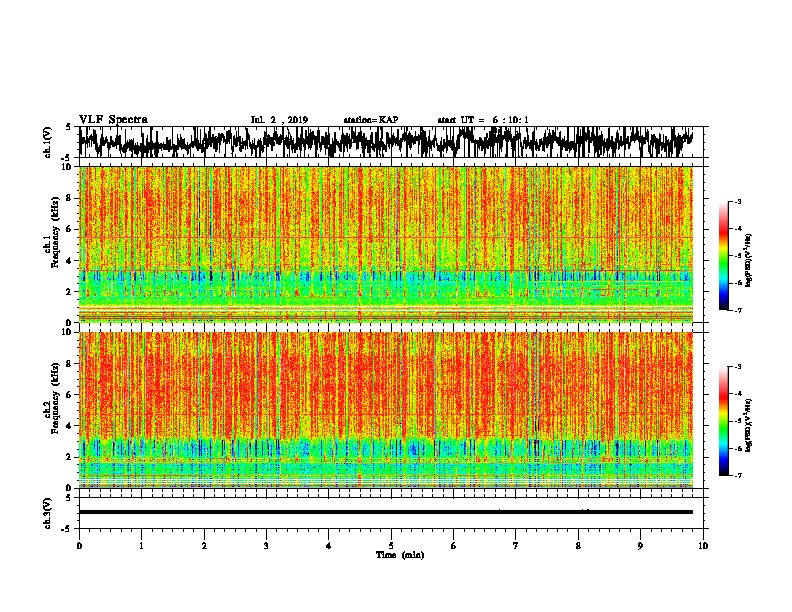Screen dimensions: 792x612
Task: Click the ch.1 colorbar log(PSD) label
Action: pyautogui.click(x=749, y=261)
